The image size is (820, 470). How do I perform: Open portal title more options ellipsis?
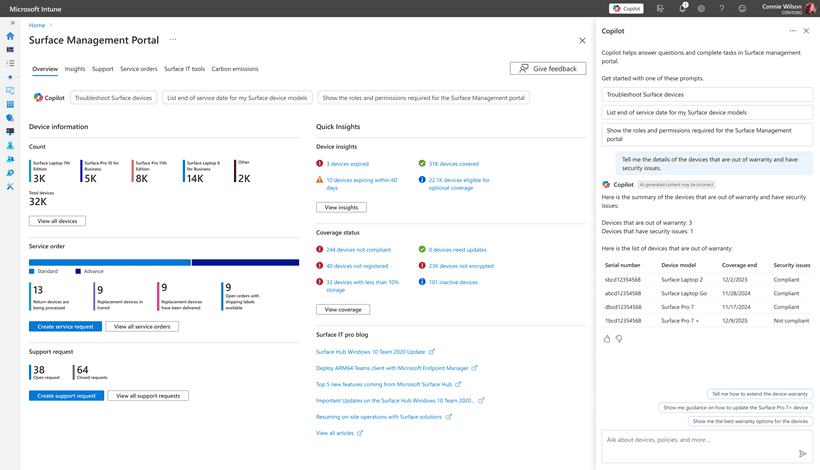173,40
